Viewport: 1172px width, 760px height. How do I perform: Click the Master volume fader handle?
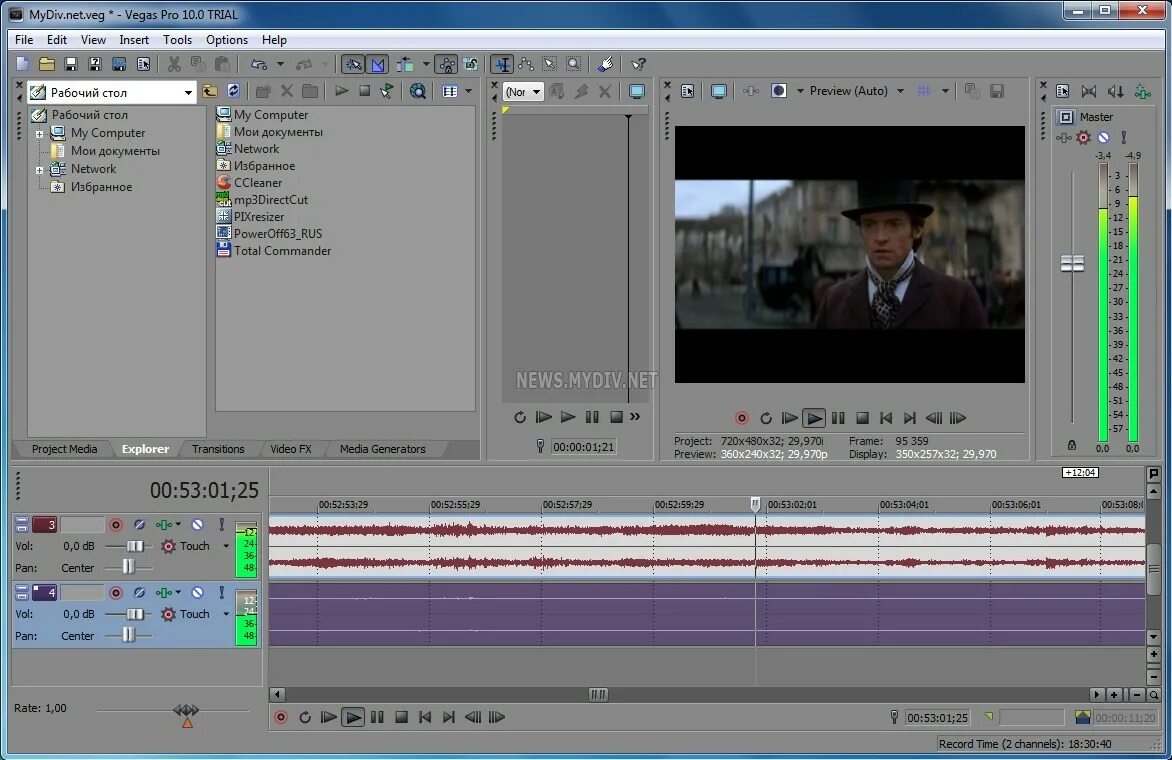point(1072,263)
